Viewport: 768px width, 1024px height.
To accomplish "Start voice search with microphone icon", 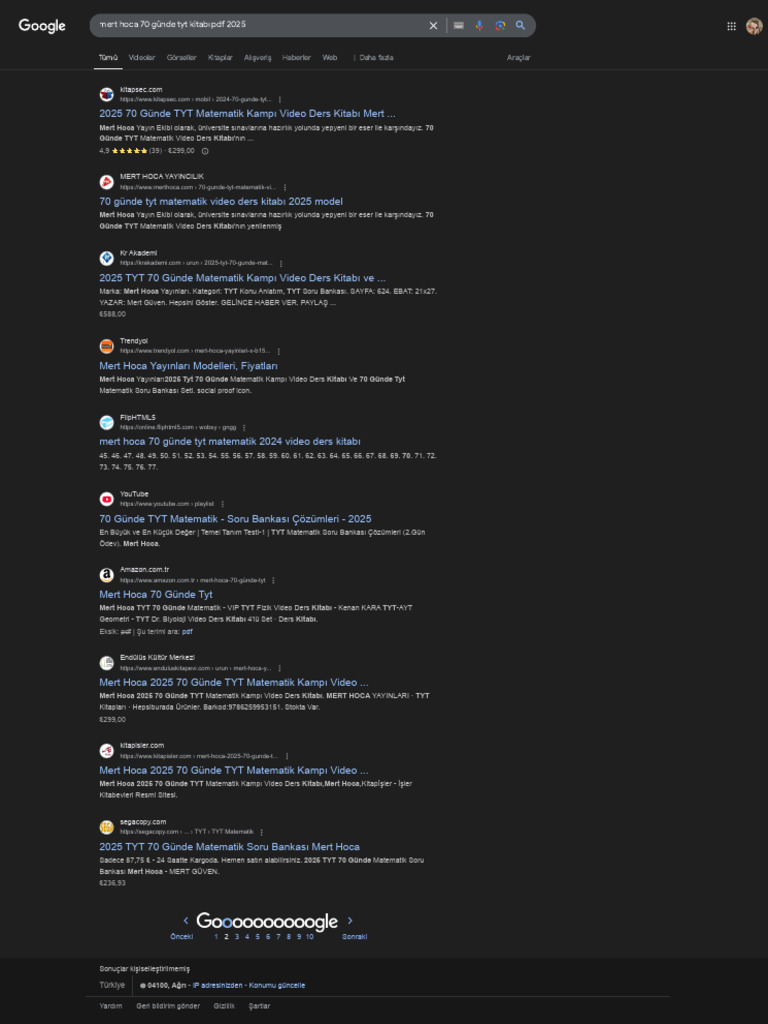I will 479,25.
